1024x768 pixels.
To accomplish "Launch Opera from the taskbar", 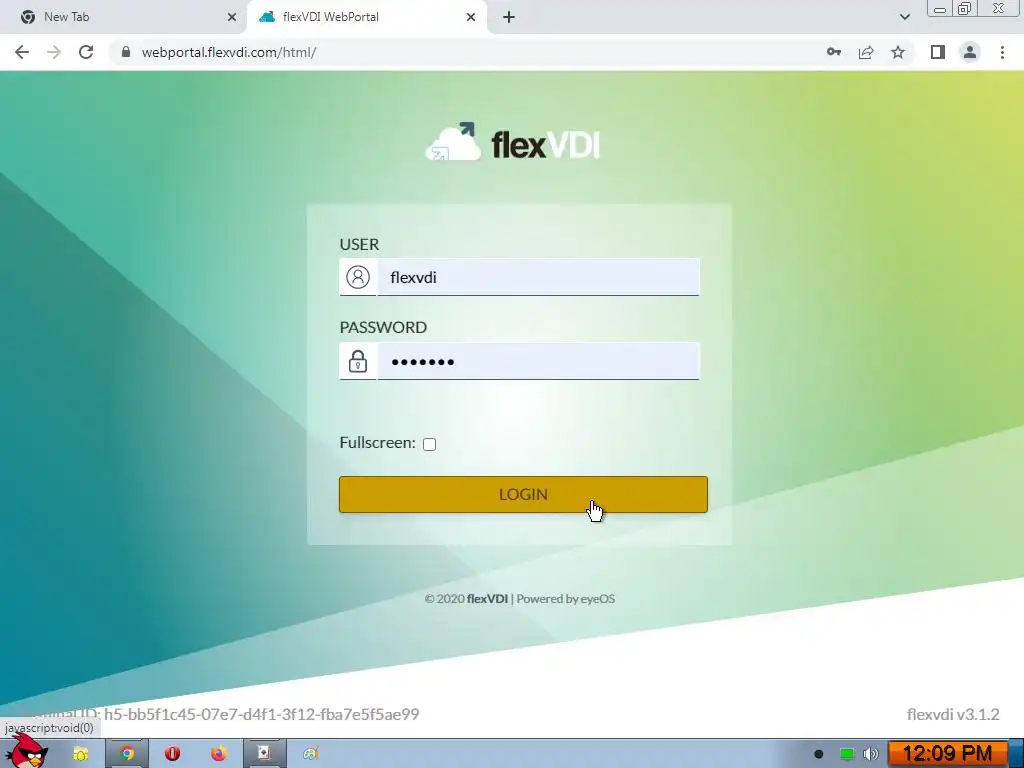I will click(x=172, y=754).
